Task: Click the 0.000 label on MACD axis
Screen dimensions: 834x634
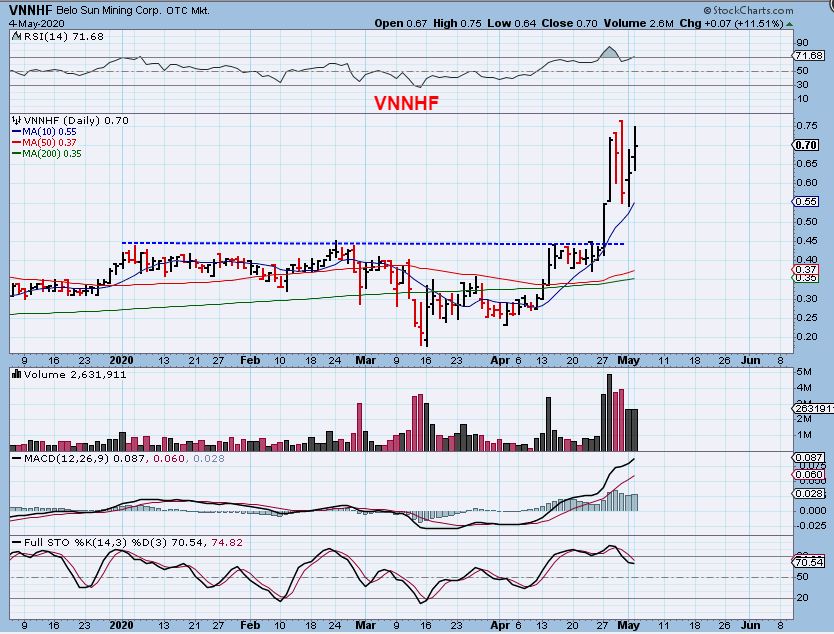Action: click(x=812, y=511)
